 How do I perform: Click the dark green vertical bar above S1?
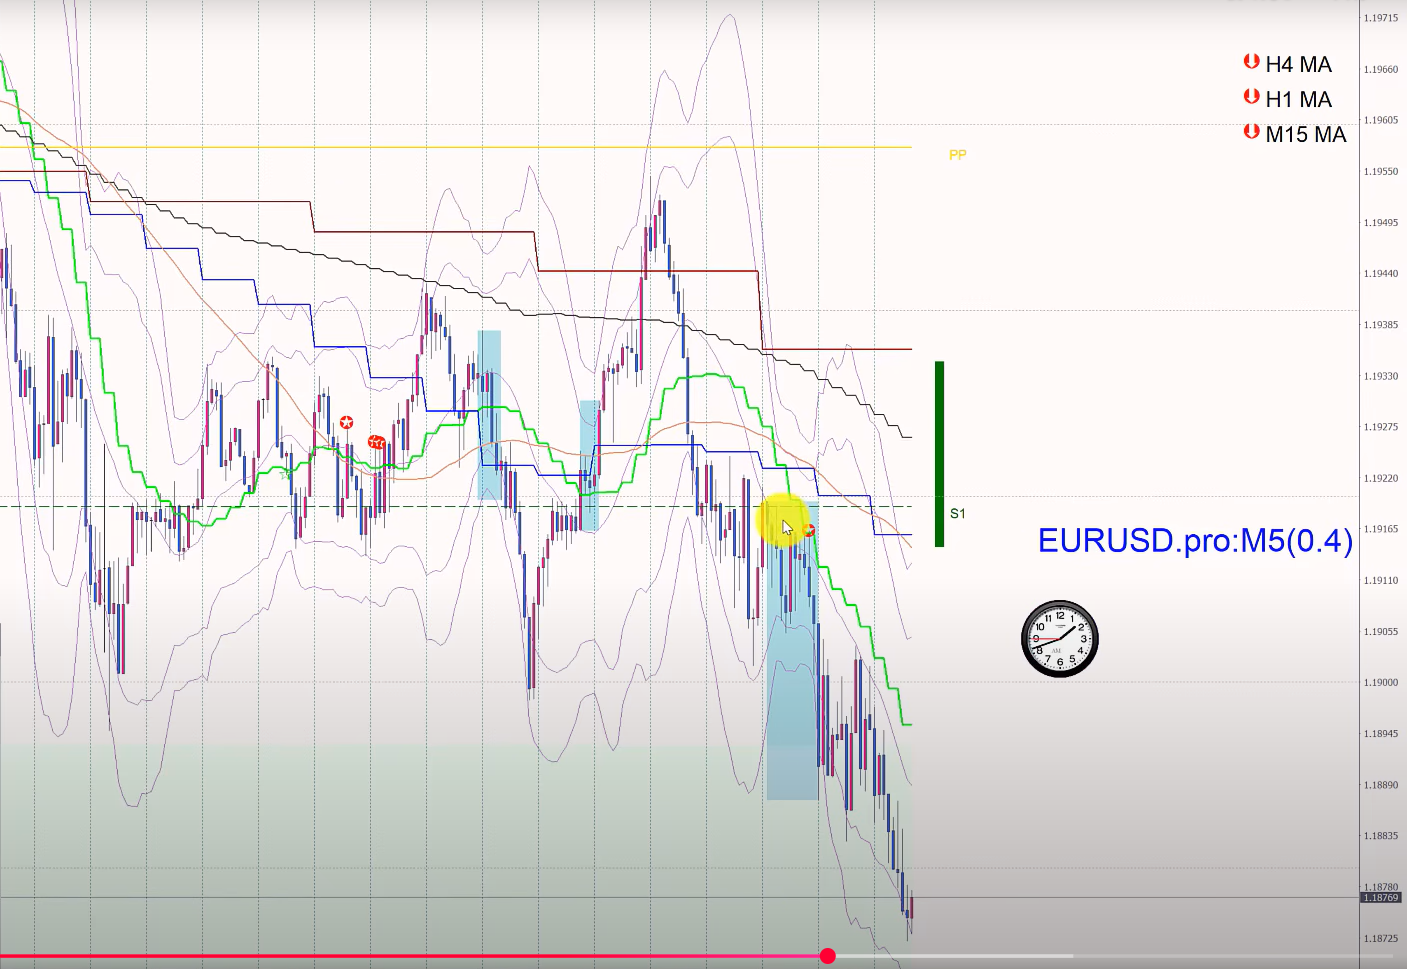(x=939, y=454)
